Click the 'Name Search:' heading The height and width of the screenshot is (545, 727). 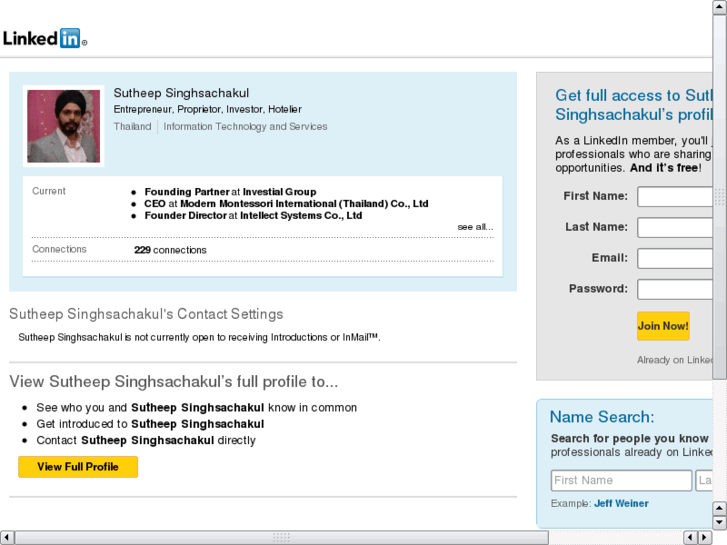tap(602, 417)
